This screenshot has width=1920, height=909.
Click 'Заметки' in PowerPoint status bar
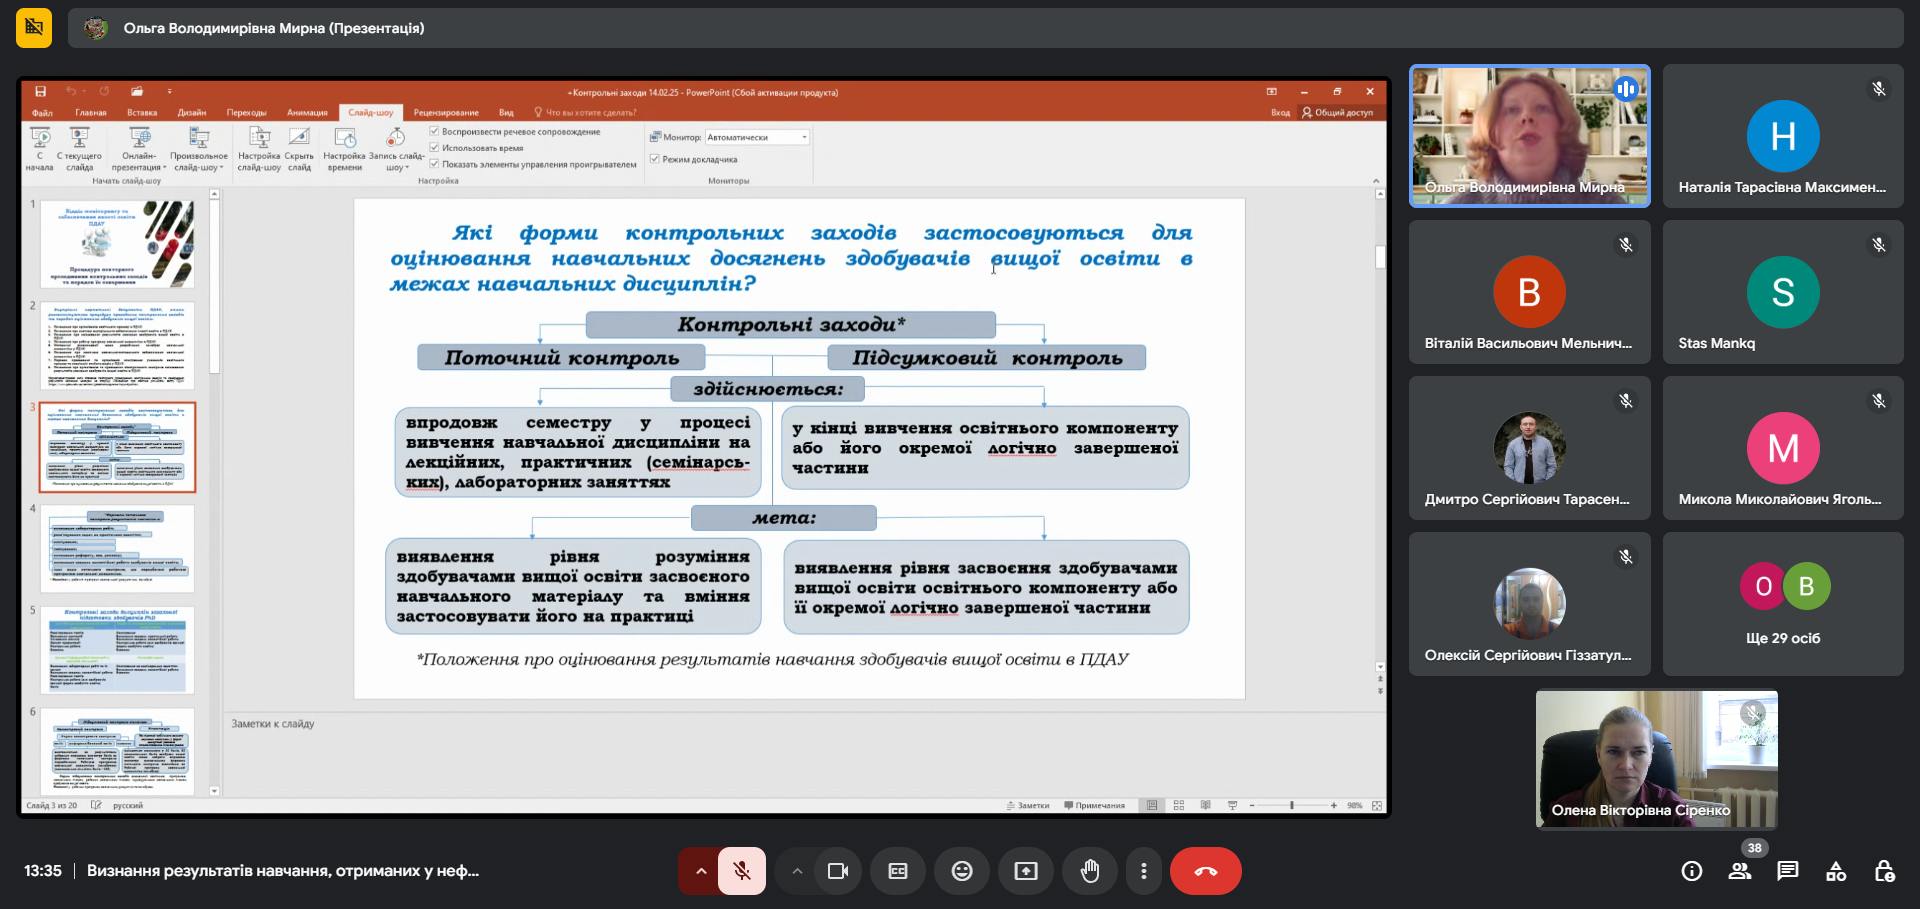tap(1027, 805)
